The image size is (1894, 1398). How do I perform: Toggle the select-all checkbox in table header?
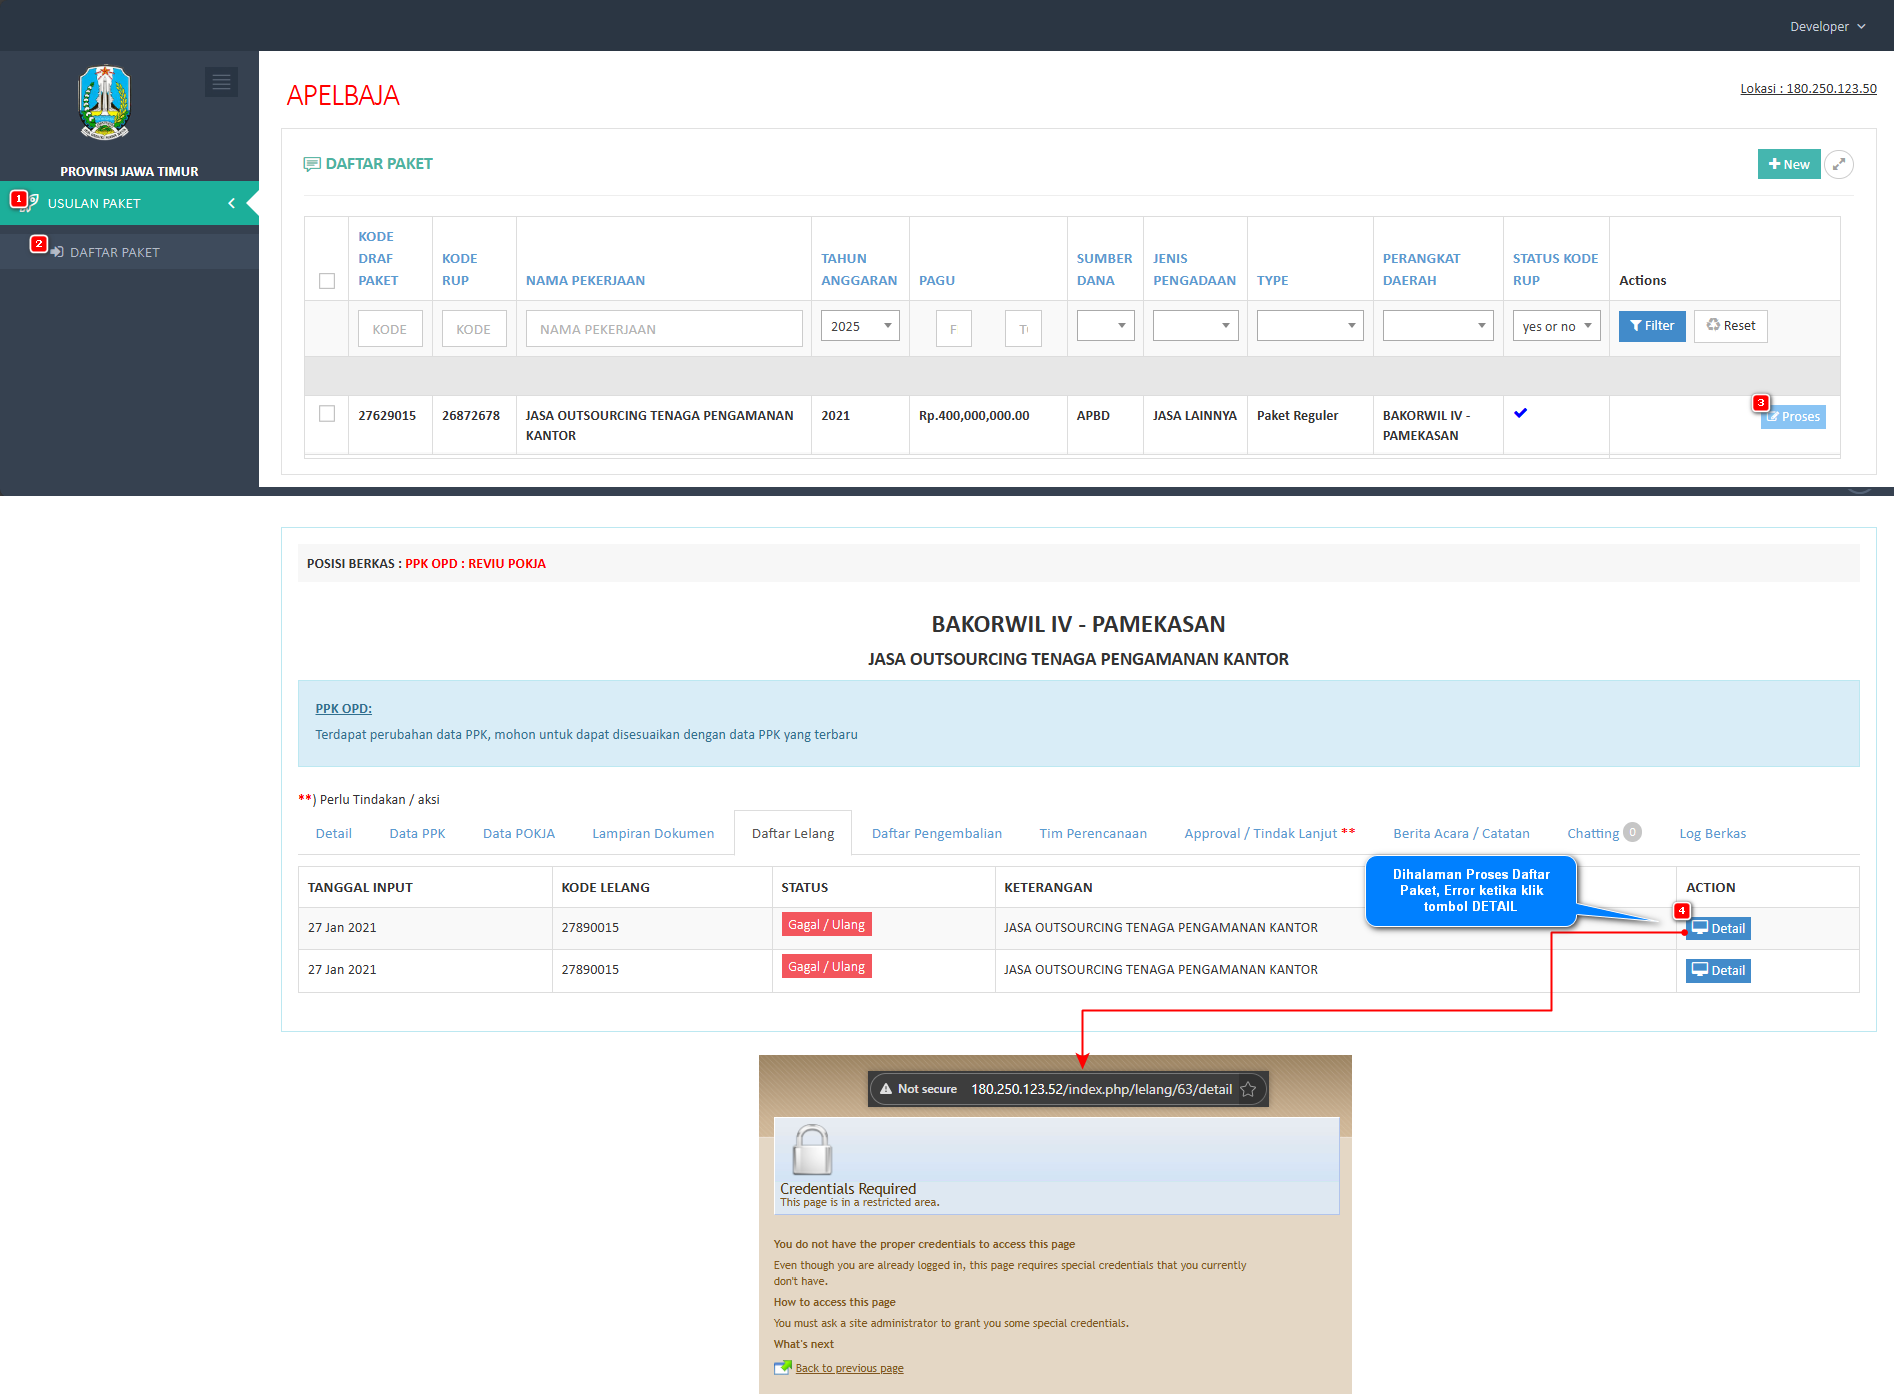327,281
